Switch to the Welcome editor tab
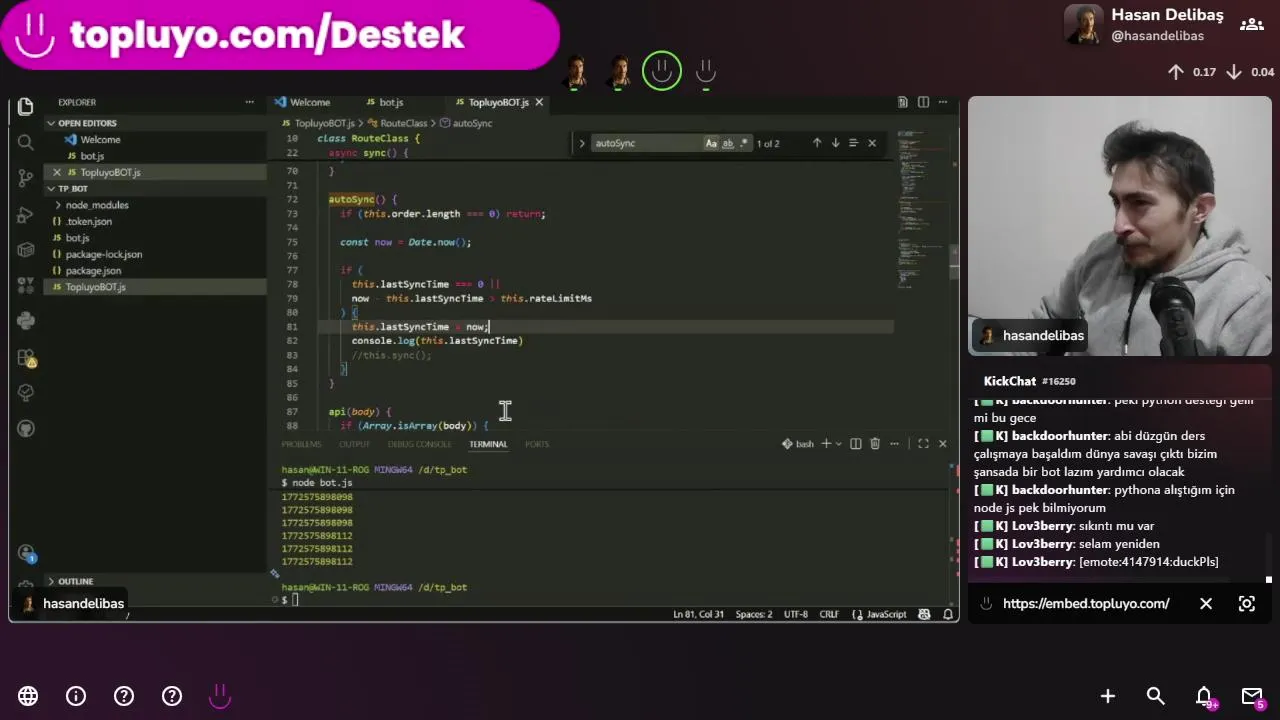The width and height of the screenshot is (1280, 720). [x=304, y=102]
